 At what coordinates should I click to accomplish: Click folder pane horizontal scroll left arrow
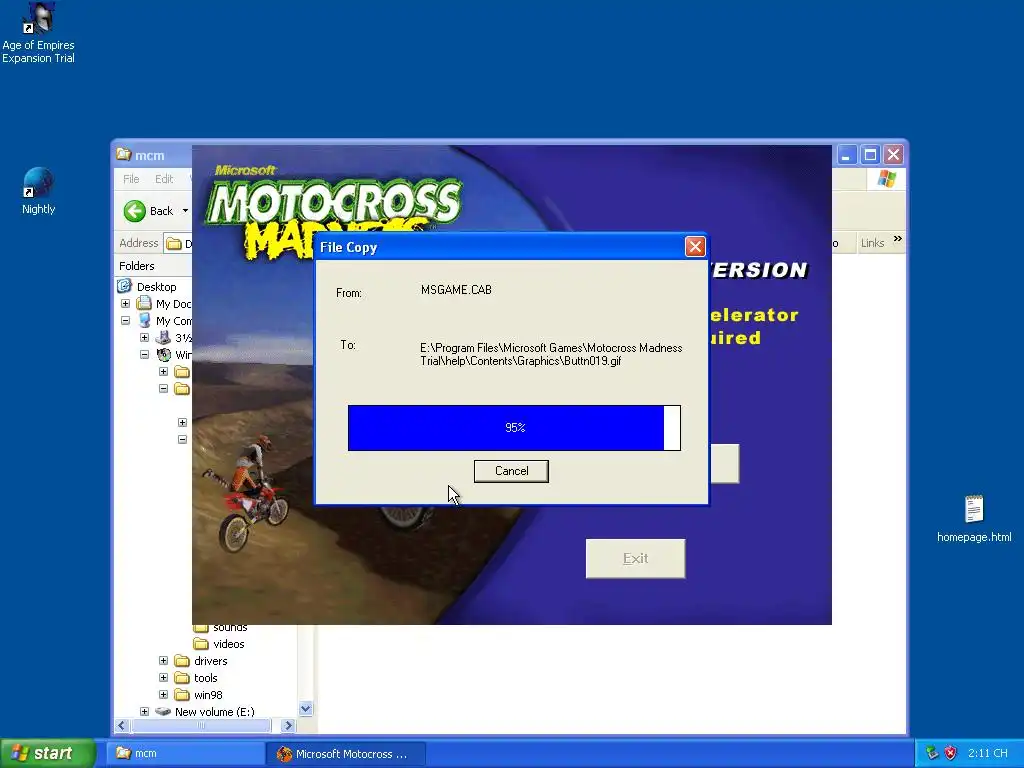(122, 726)
